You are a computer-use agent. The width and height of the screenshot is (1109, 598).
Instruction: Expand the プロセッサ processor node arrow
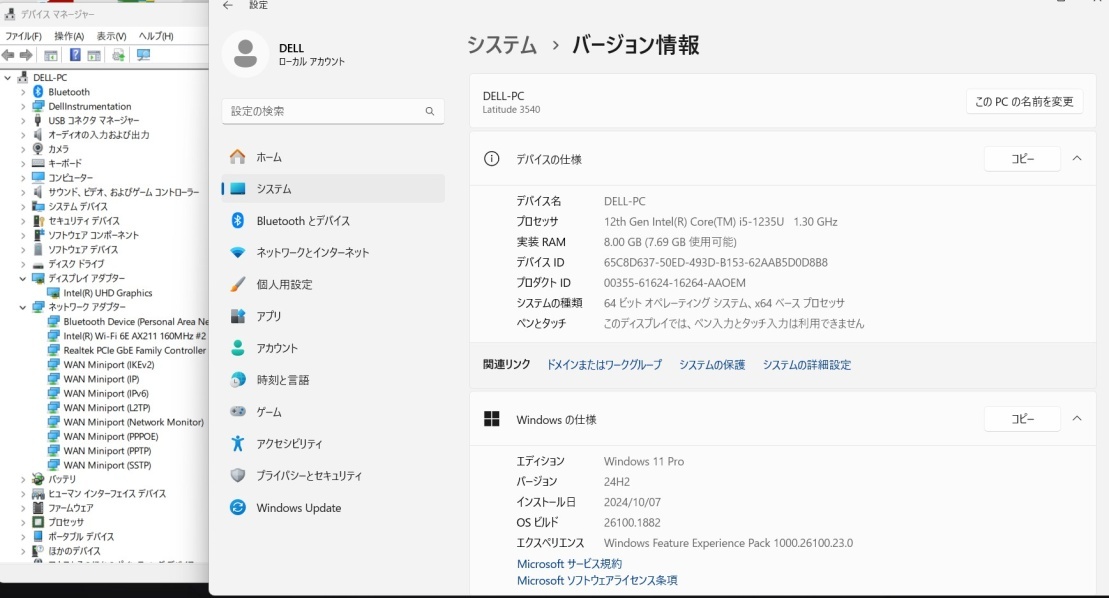[23, 522]
